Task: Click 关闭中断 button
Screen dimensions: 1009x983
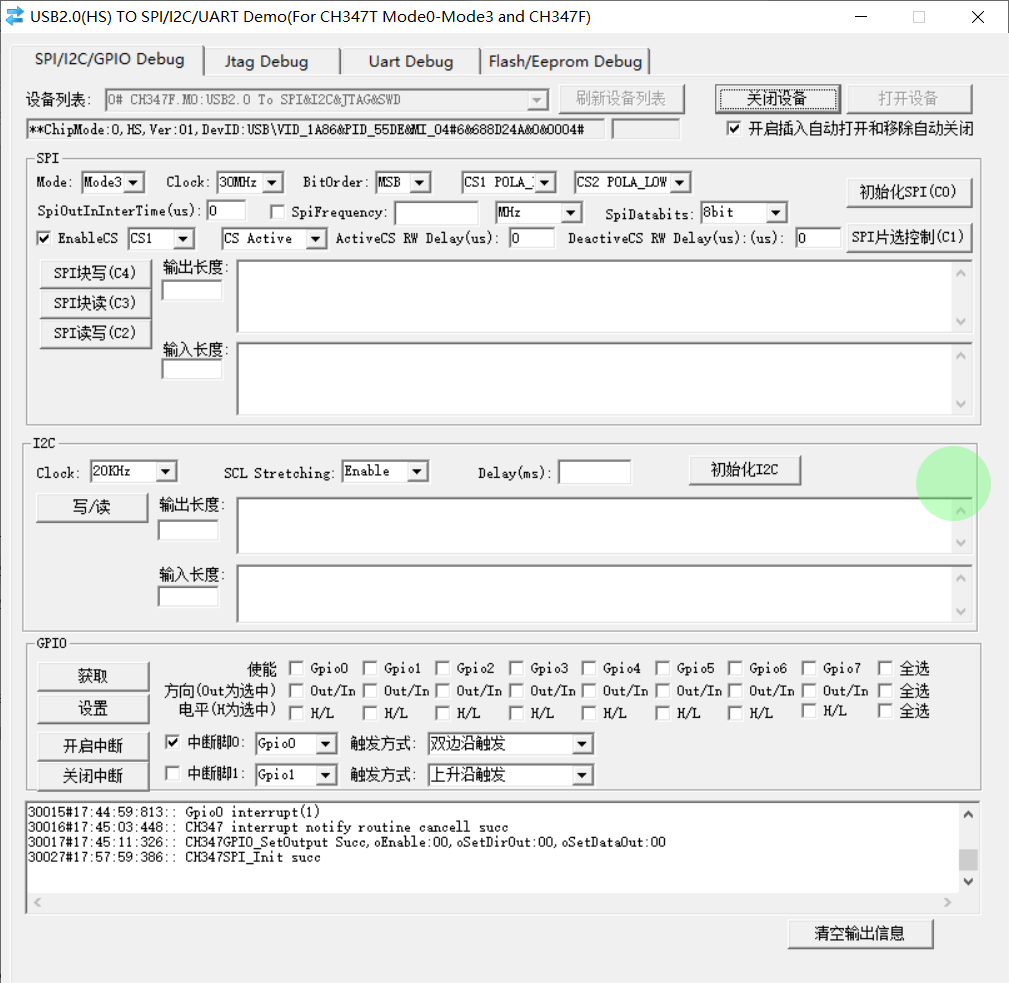Action: [93, 776]
